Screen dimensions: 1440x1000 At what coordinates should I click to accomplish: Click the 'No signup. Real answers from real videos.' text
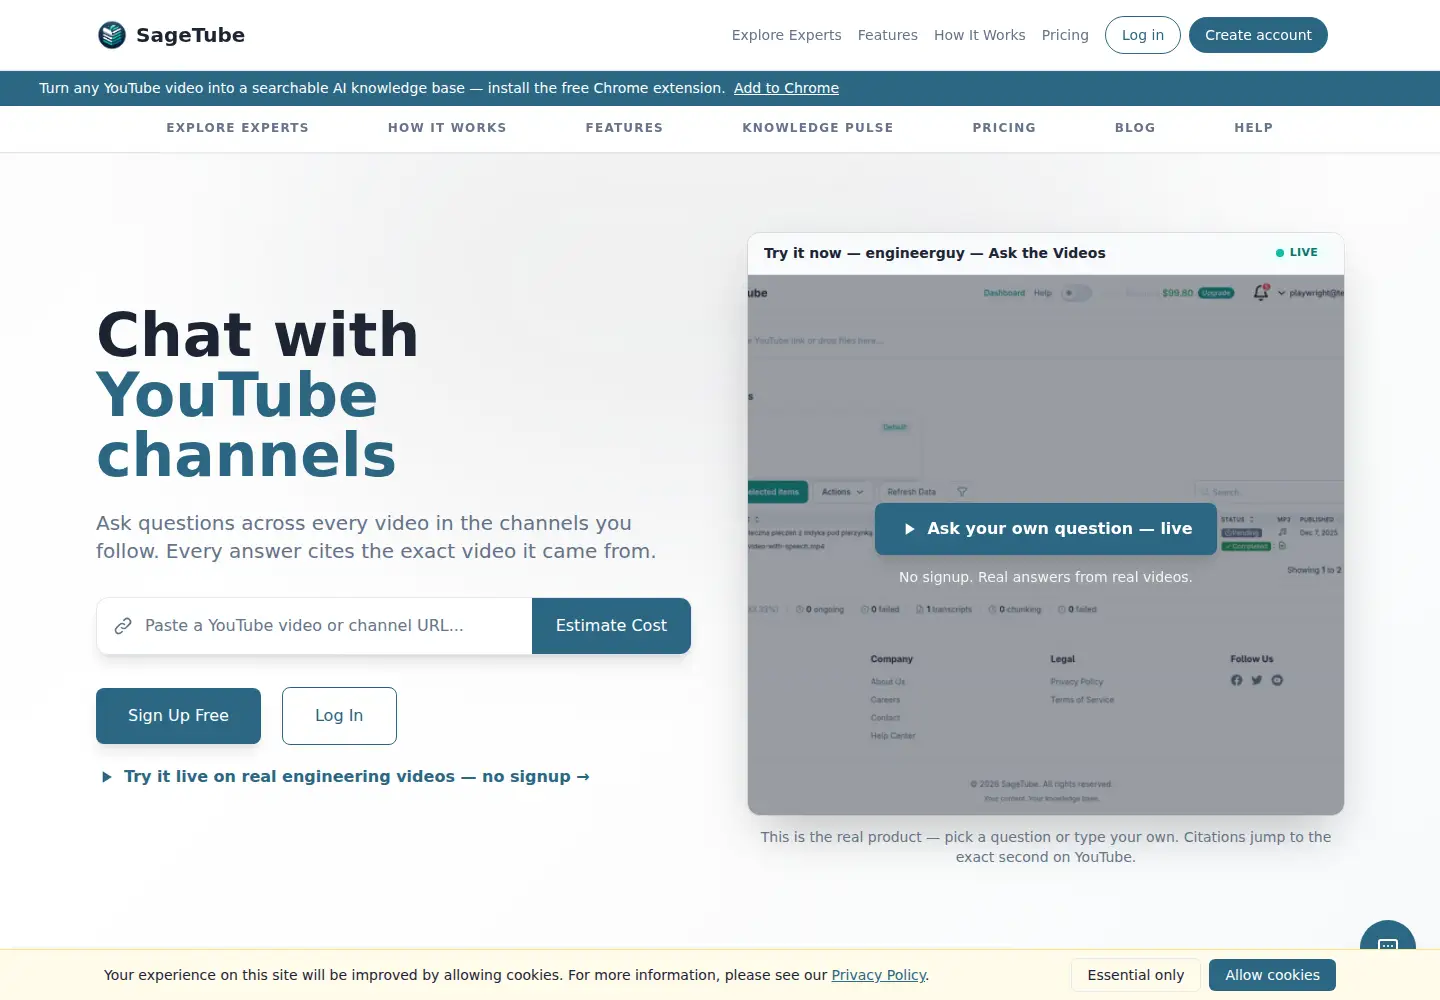(1046, 577)
